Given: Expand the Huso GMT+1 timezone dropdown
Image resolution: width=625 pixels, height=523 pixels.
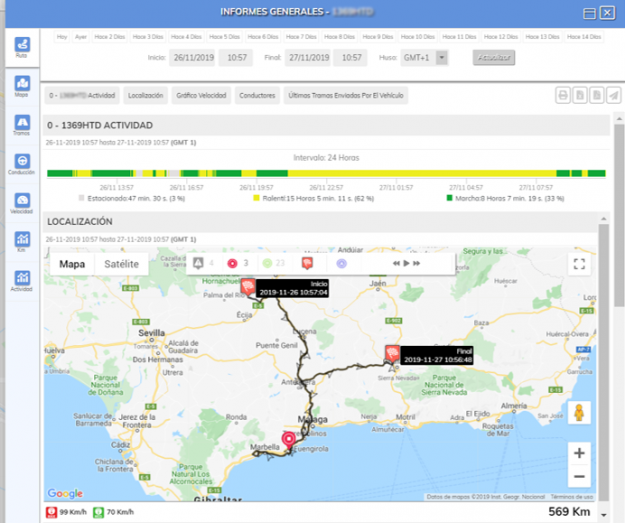Looking at the screenshot, I should coord(419,58).
